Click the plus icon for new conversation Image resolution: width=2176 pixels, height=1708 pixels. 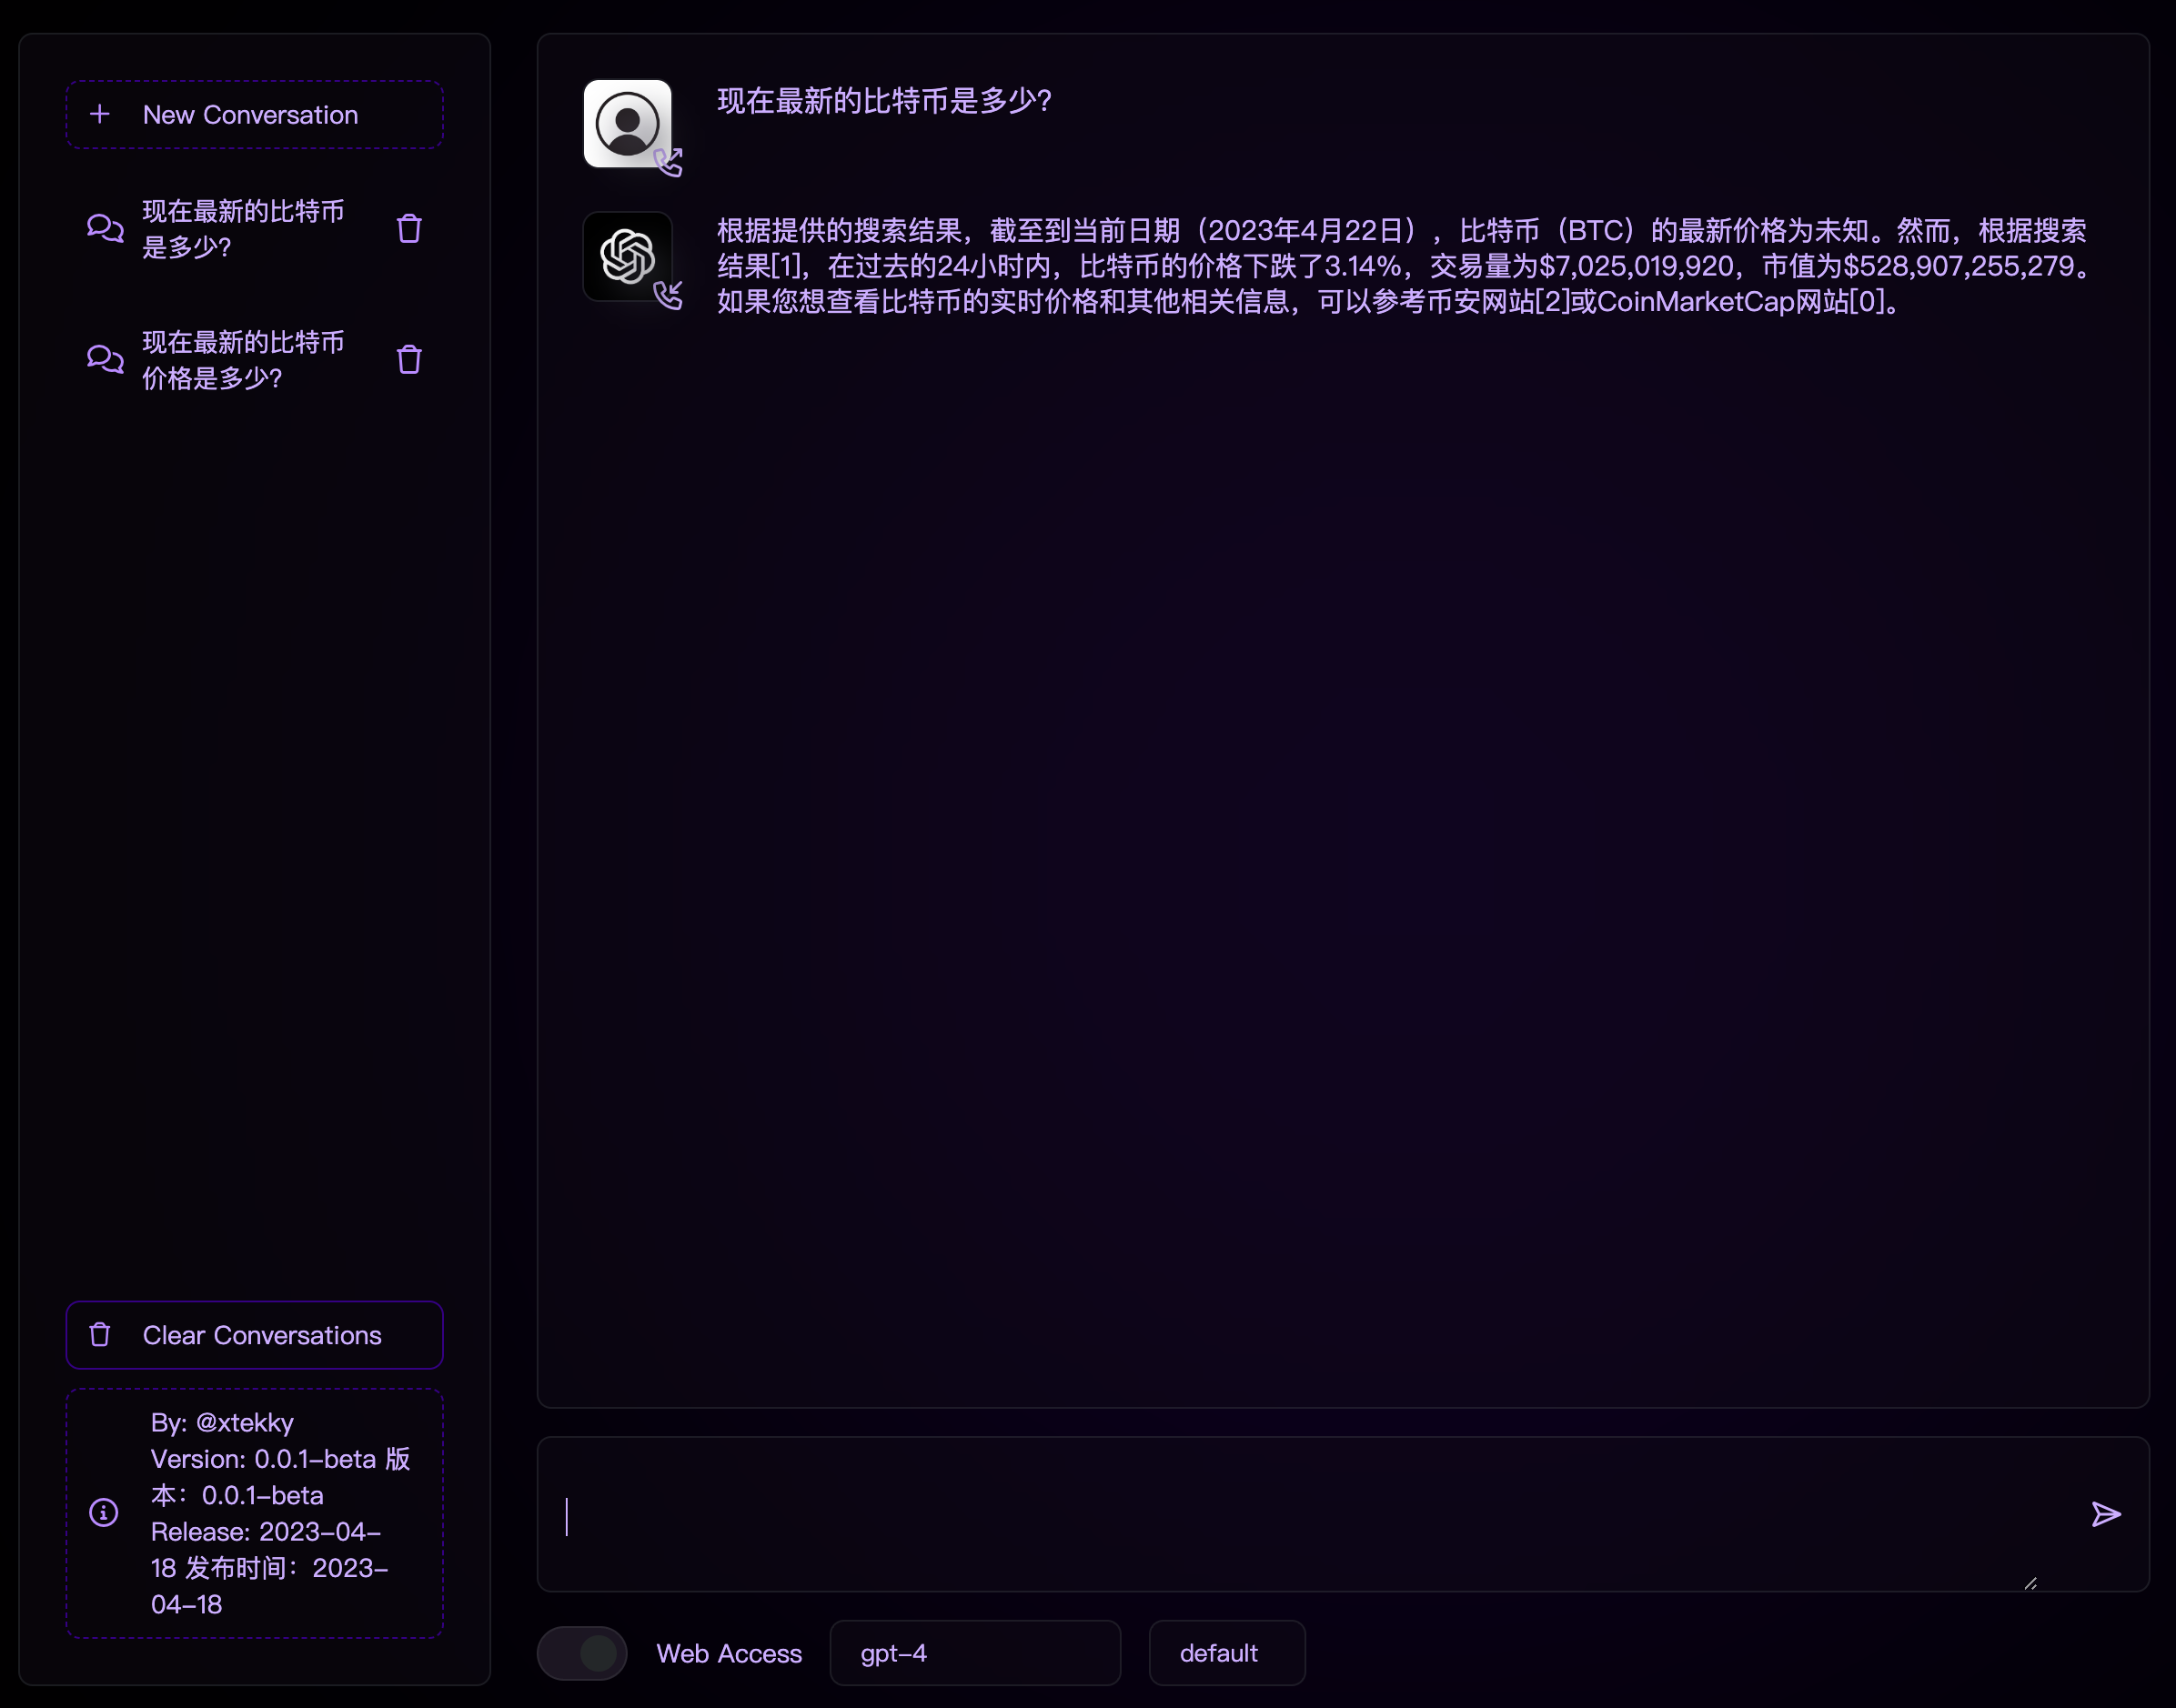(x=100, y=115)
